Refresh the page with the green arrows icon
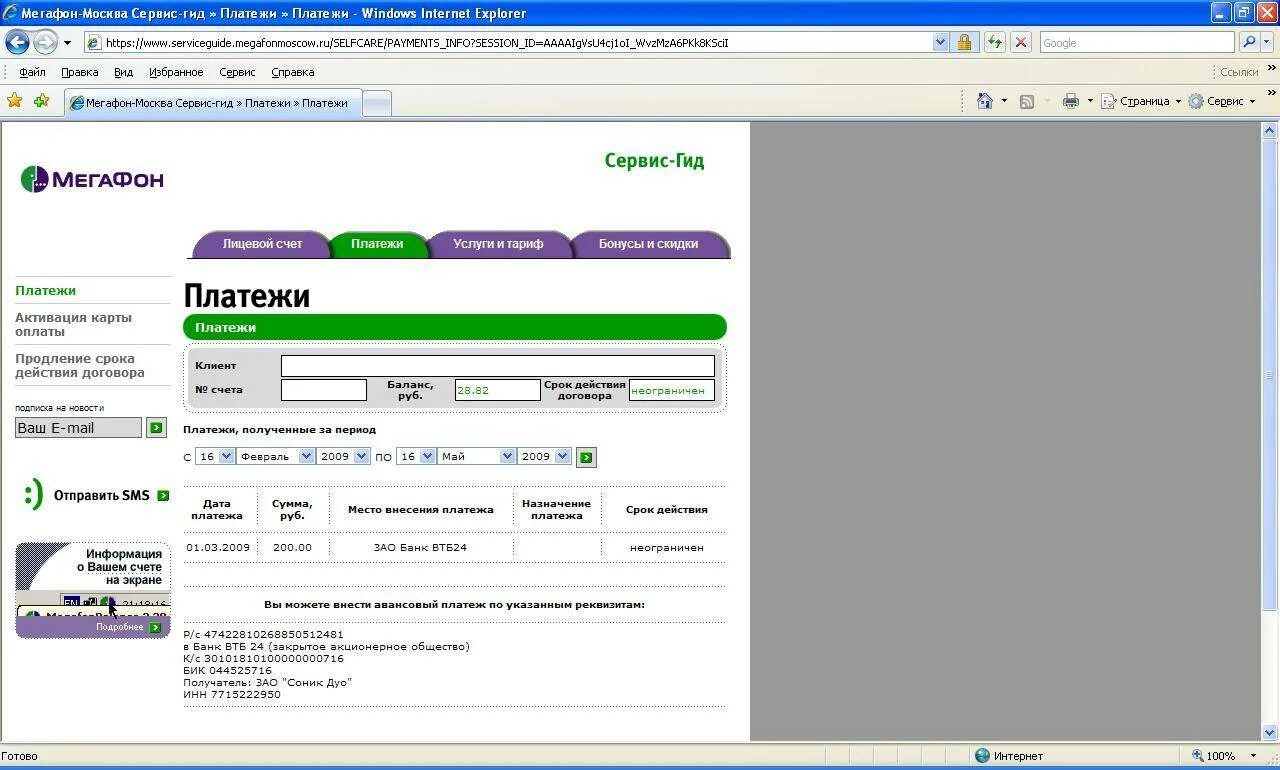The width and height of the screenshot is (1280, 770). (994, 42)
